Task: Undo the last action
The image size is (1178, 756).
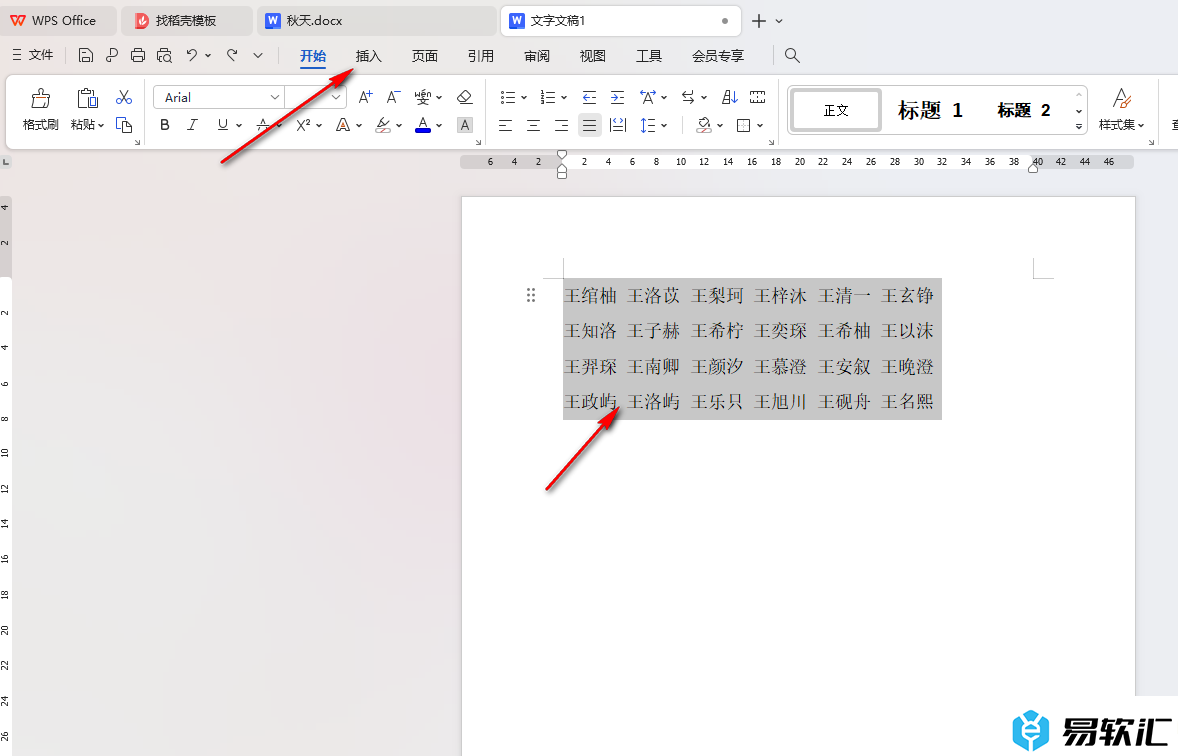Action: coord(192,55)
